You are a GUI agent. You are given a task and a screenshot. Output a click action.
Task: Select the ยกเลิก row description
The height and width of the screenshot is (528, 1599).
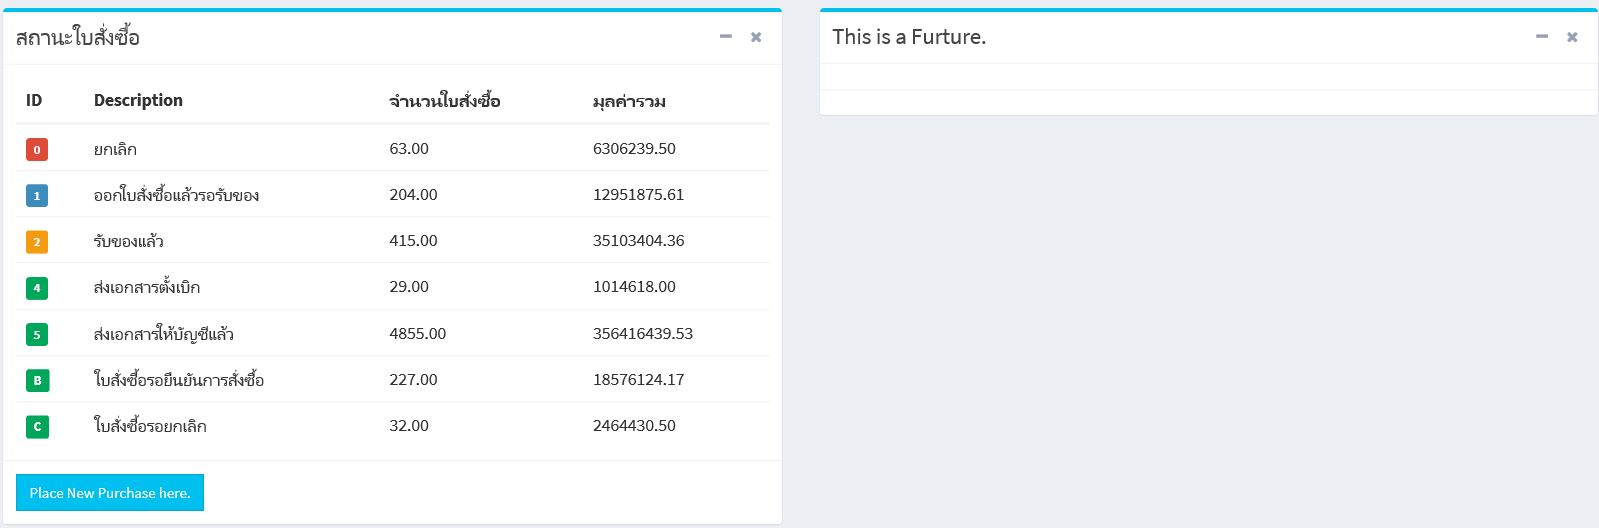coord(115,149)
